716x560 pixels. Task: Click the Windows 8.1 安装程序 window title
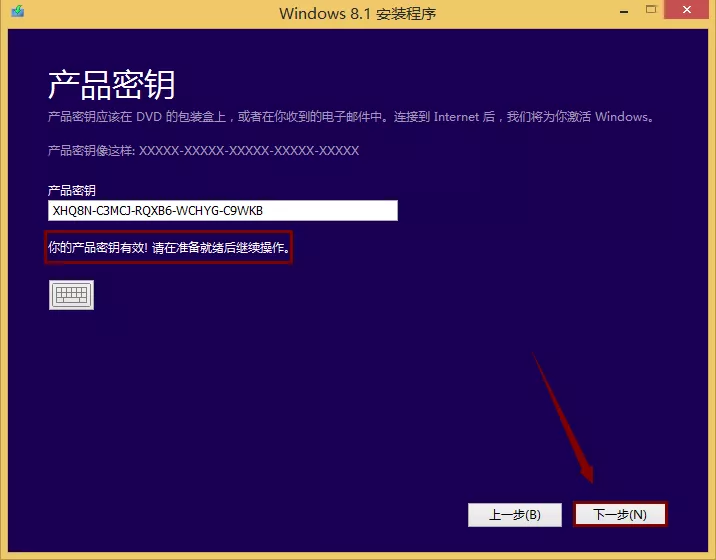358,13
